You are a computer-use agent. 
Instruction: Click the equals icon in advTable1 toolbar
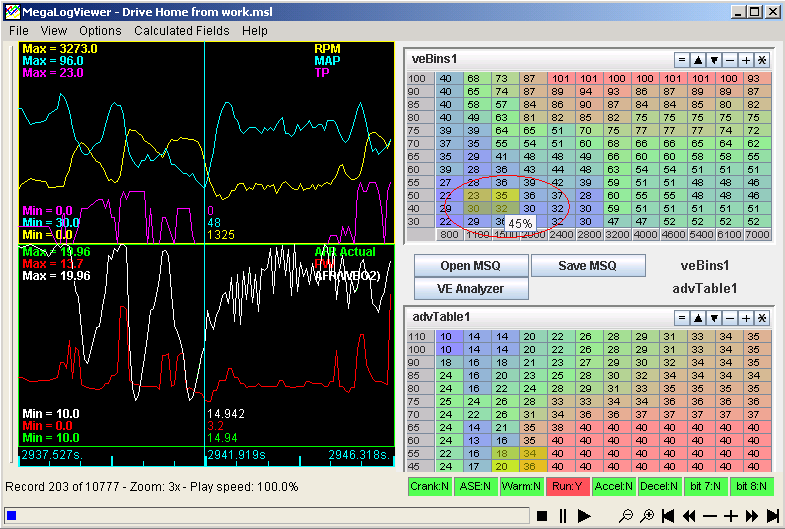pyautogui.click(x=681, y=318)
